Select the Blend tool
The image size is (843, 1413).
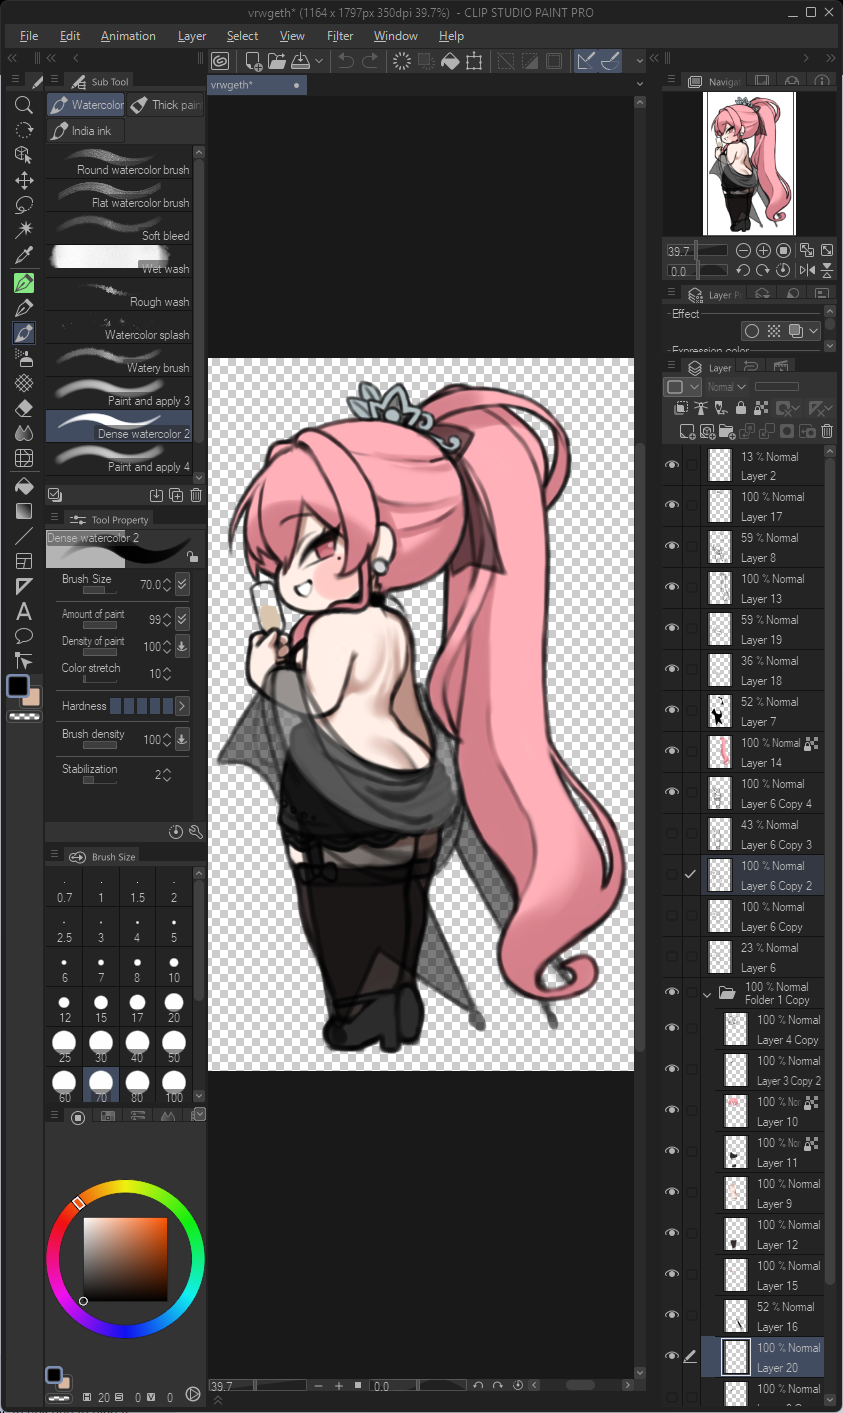(25, 434)
